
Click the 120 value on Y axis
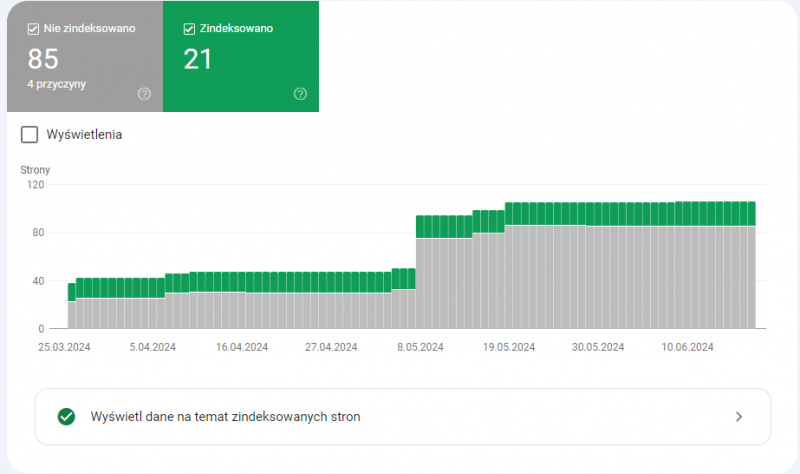coord(35,185)
